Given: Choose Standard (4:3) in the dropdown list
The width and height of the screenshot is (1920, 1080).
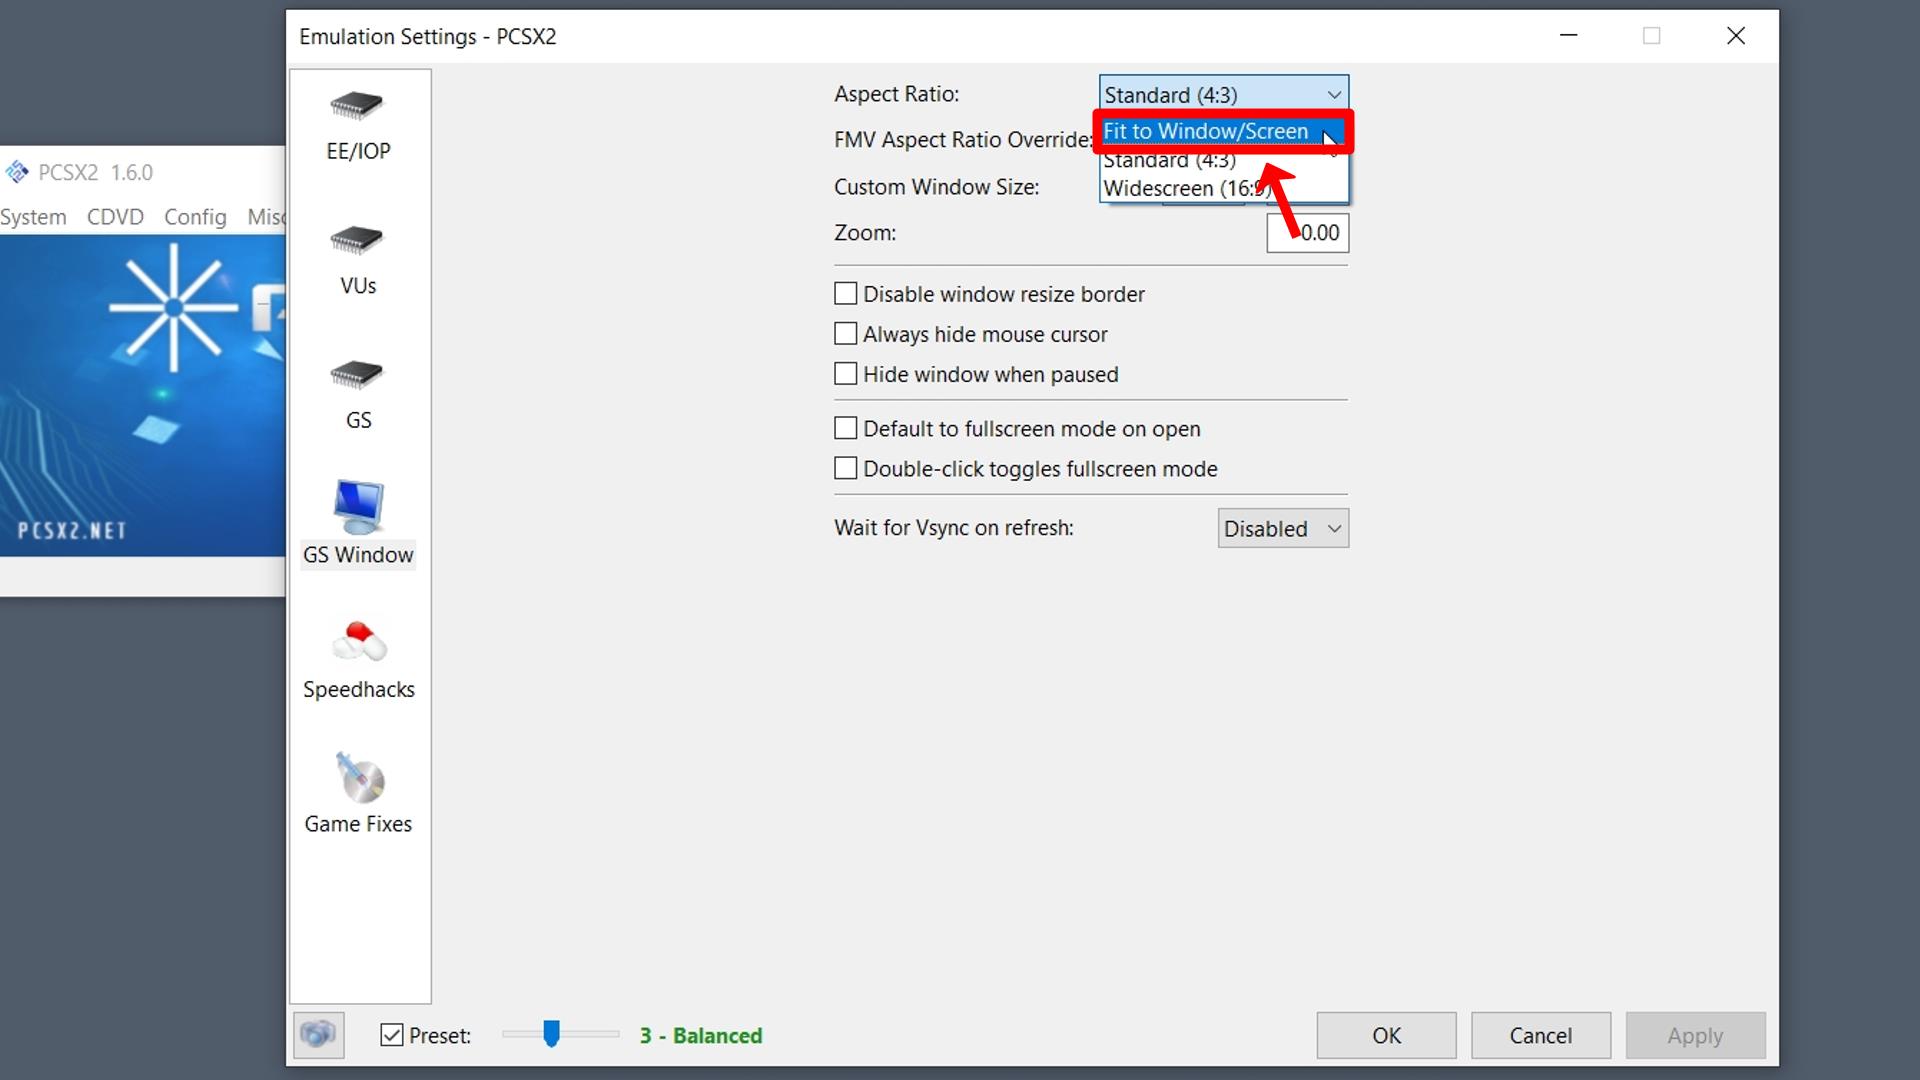Looking at the screenshot, I should [x=1223, y=161].
